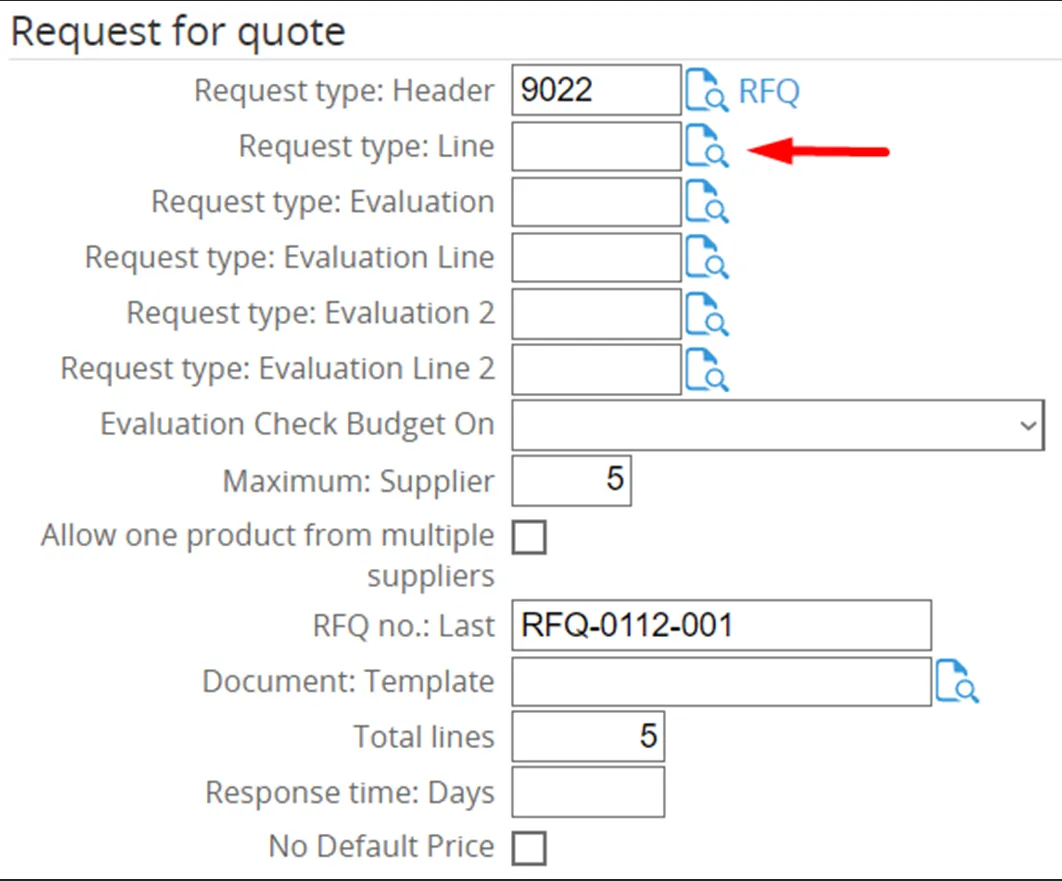Expand Evaluation Check Budget On dropdown
The height and width of the screenshot is (881, 1062).
point(777,425)
